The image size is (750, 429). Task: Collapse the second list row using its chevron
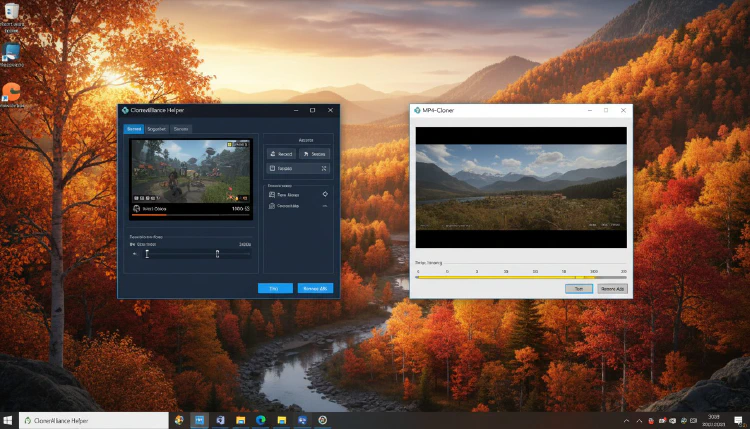coord(324,205)
